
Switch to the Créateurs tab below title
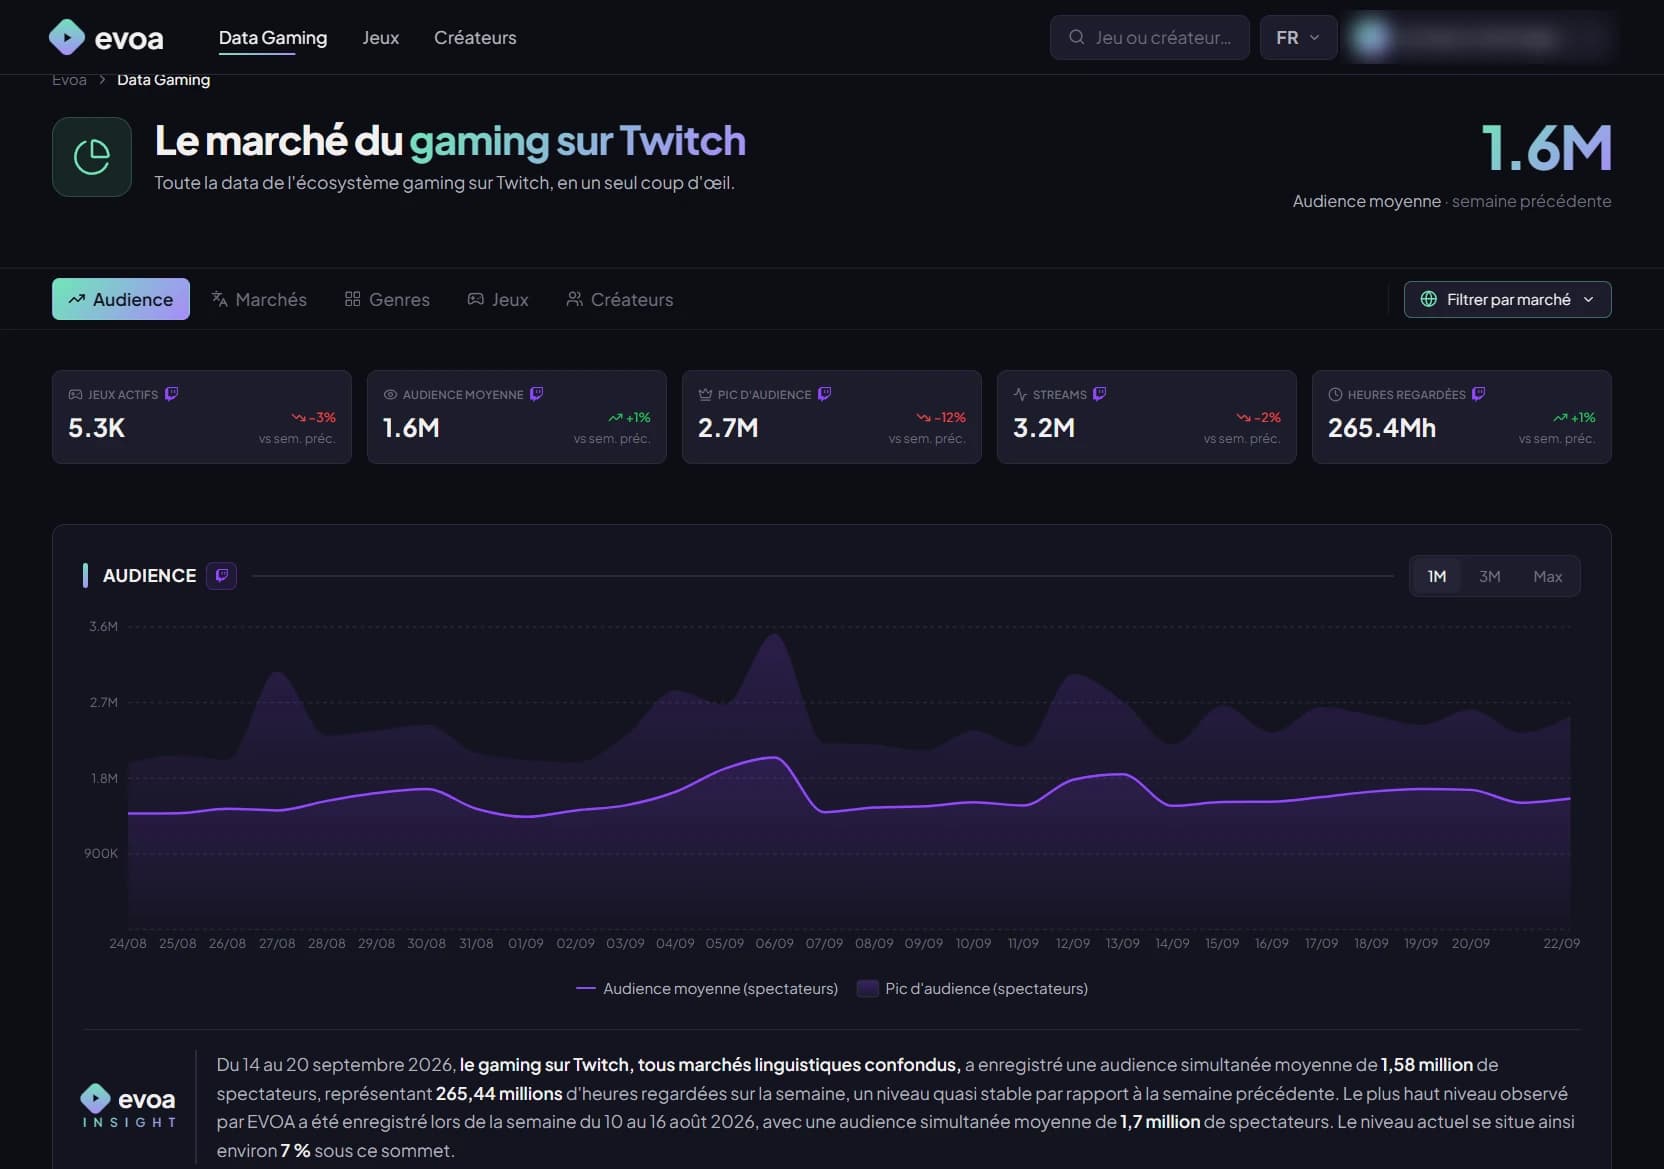point(620,299)
